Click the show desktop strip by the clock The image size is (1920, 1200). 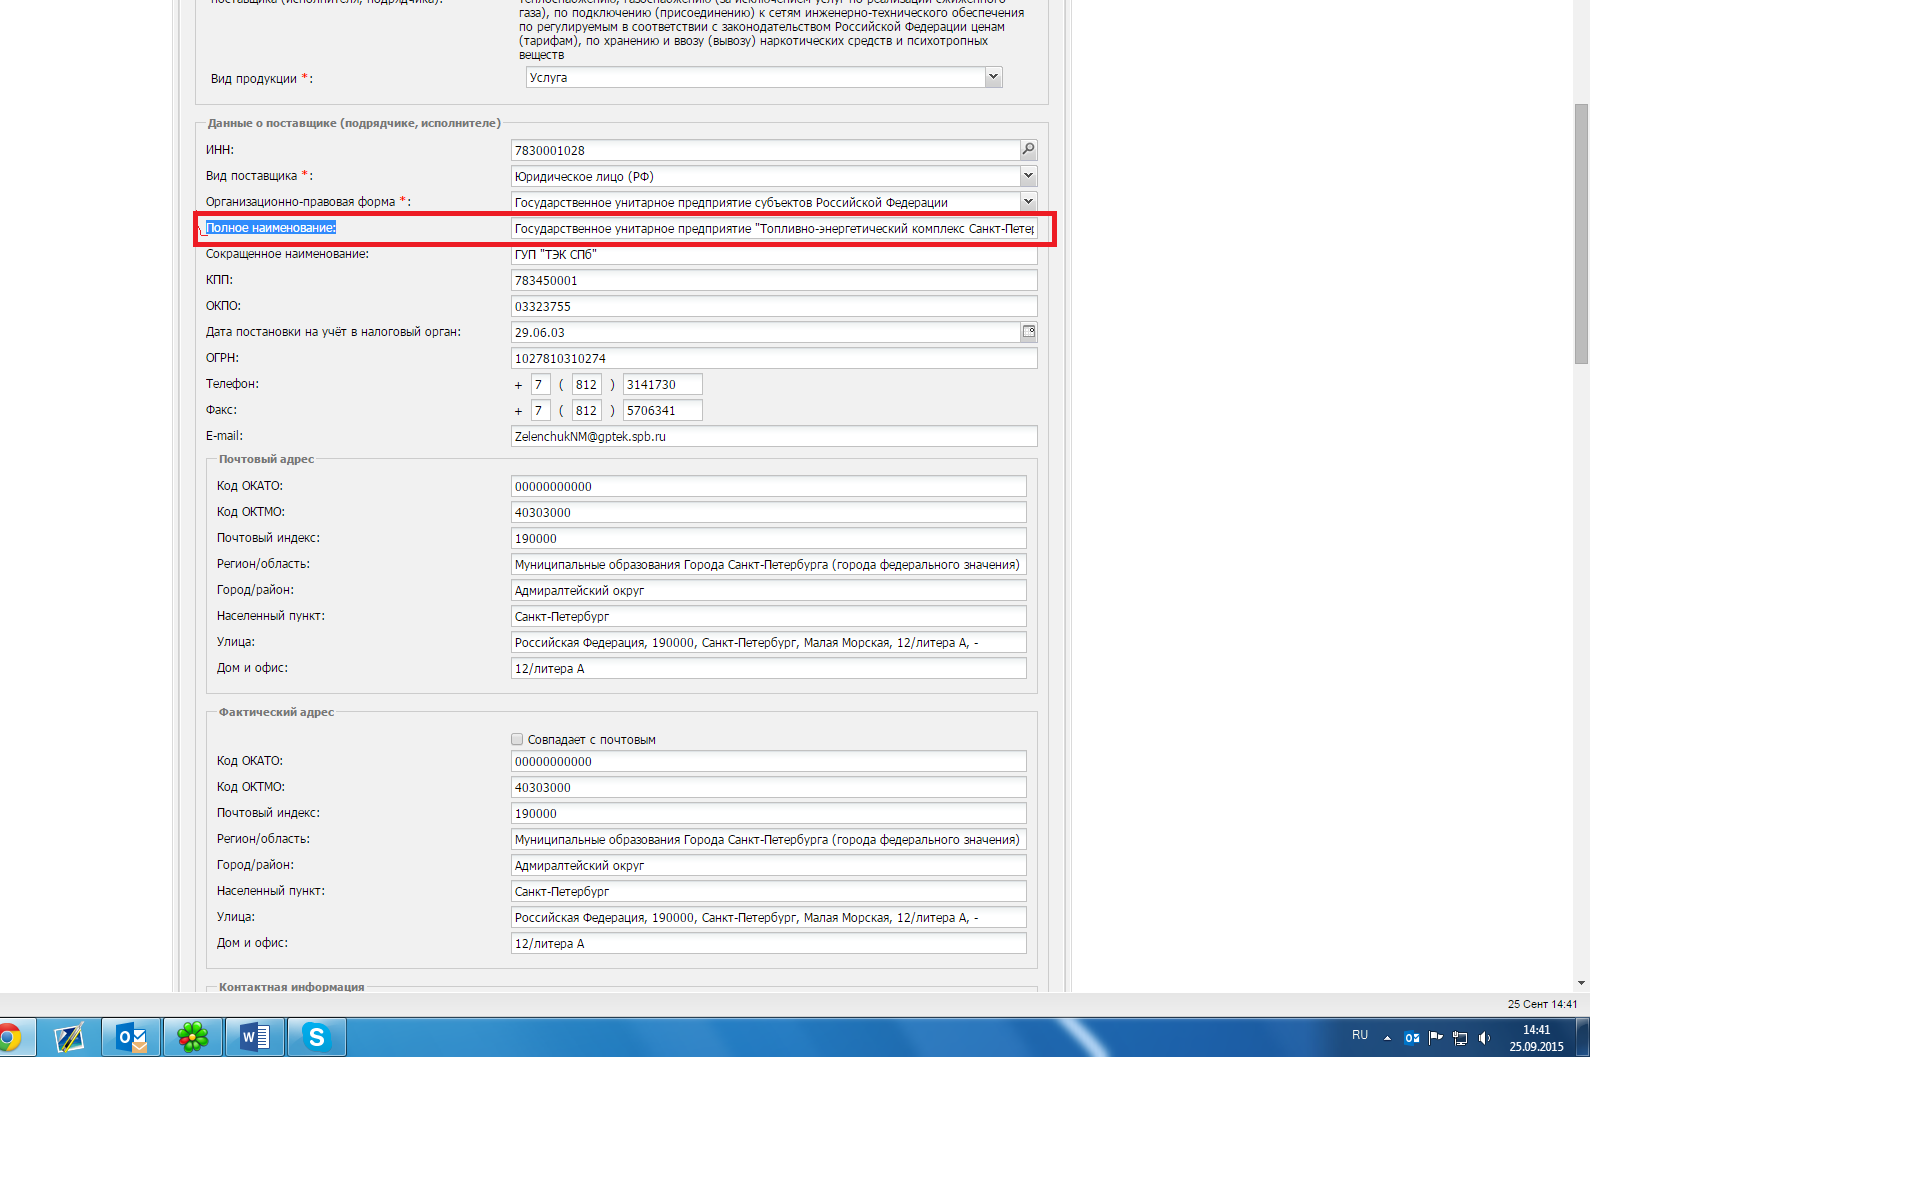(x=1583, y=1038)
